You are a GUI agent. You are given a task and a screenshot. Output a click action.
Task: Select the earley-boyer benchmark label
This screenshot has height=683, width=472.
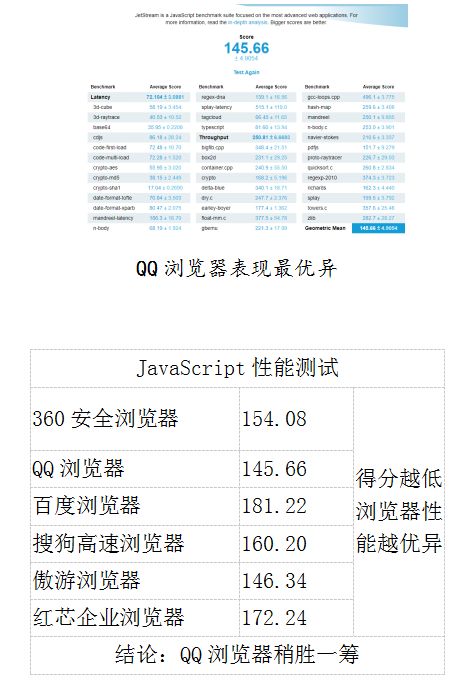coord(216,208)
